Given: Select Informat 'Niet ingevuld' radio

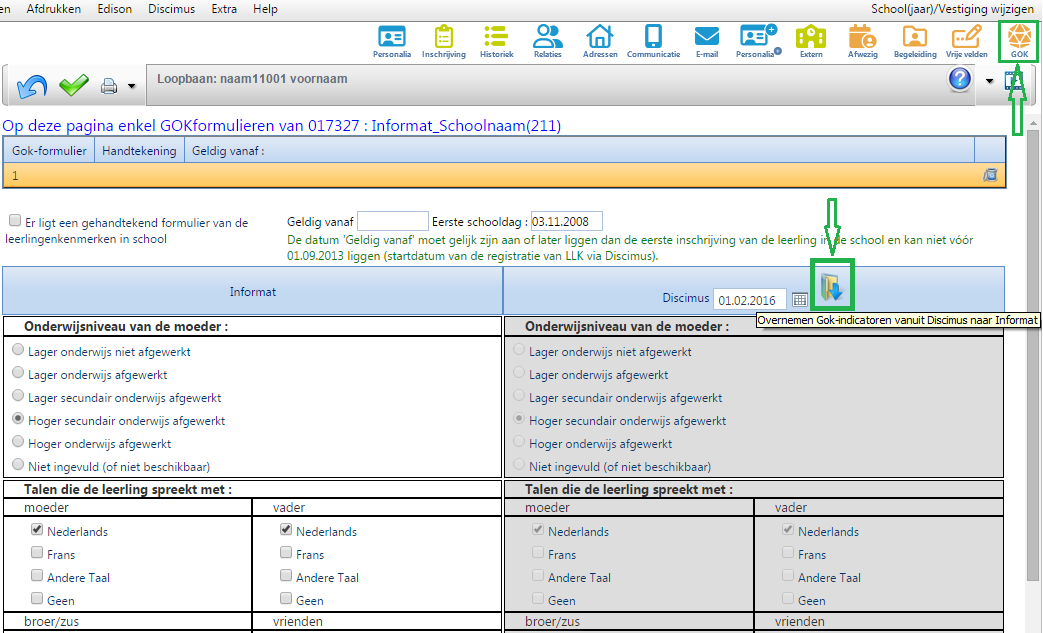Looking at the screenshot, I should (18, 464).
